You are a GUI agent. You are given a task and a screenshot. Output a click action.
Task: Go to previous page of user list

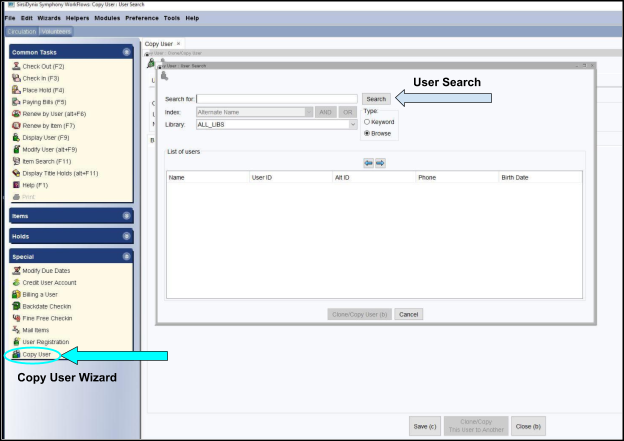369,163
